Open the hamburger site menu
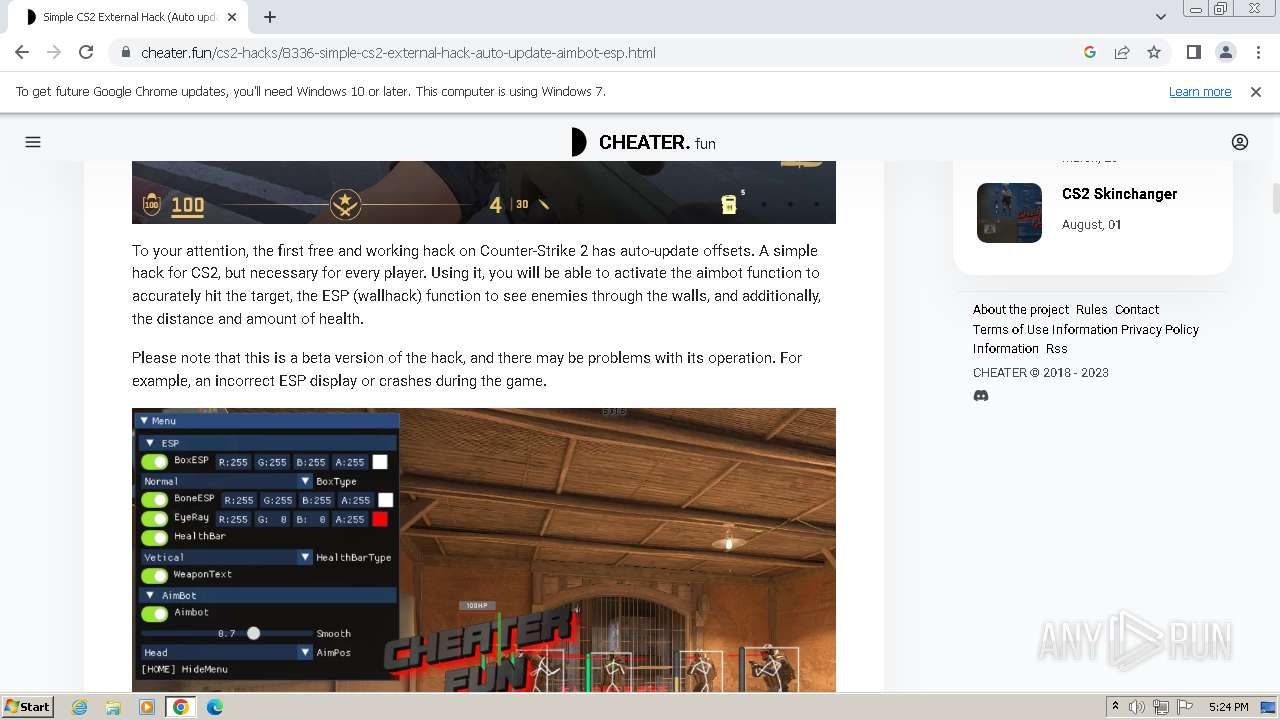The image size is (1280, 720). coord(33,142)
